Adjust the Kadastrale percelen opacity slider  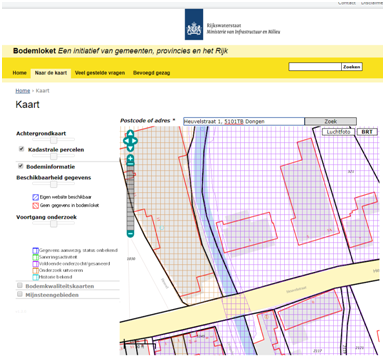click(53, 156)
